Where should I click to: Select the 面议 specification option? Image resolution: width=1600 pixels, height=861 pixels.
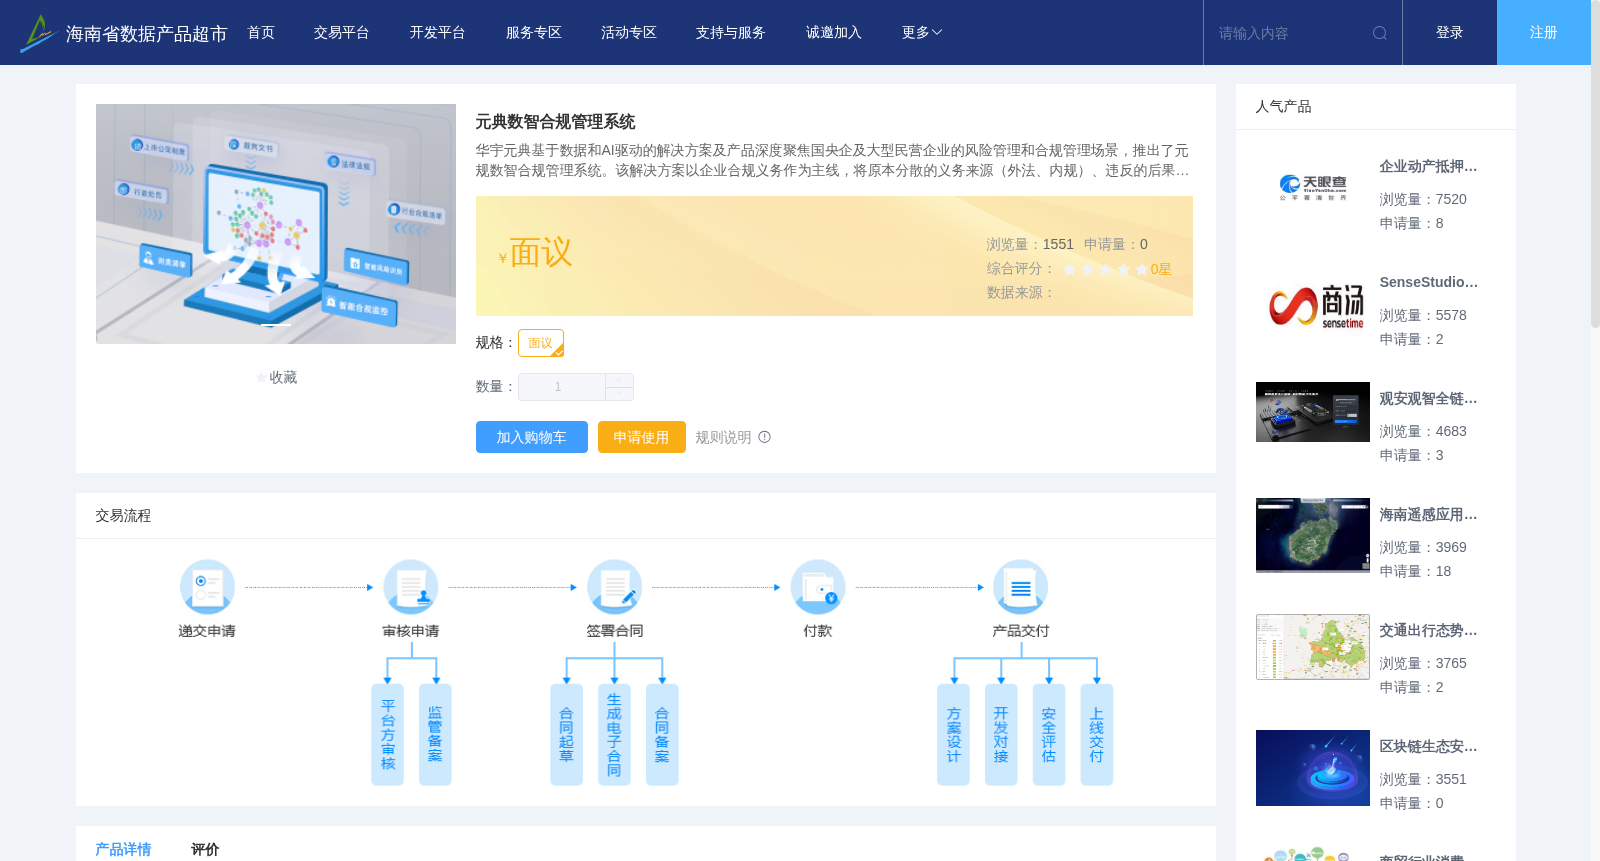click(541, 343)
